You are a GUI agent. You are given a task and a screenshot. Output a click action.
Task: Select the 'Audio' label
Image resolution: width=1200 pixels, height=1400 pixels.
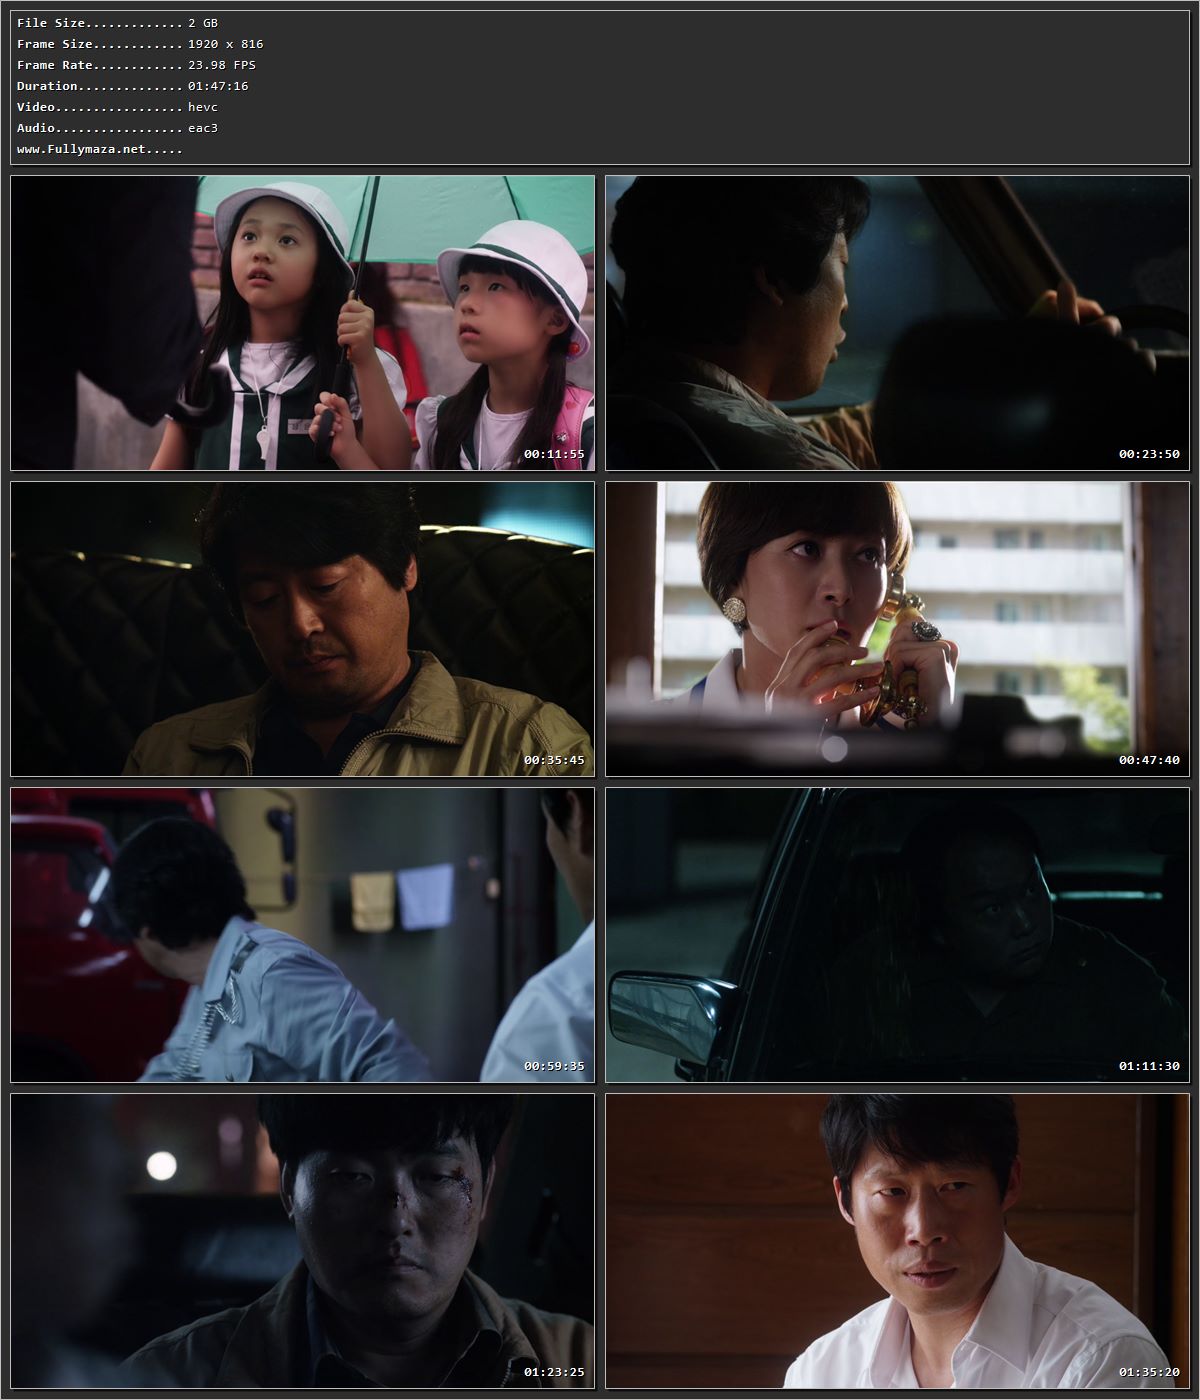pos(36,128)
